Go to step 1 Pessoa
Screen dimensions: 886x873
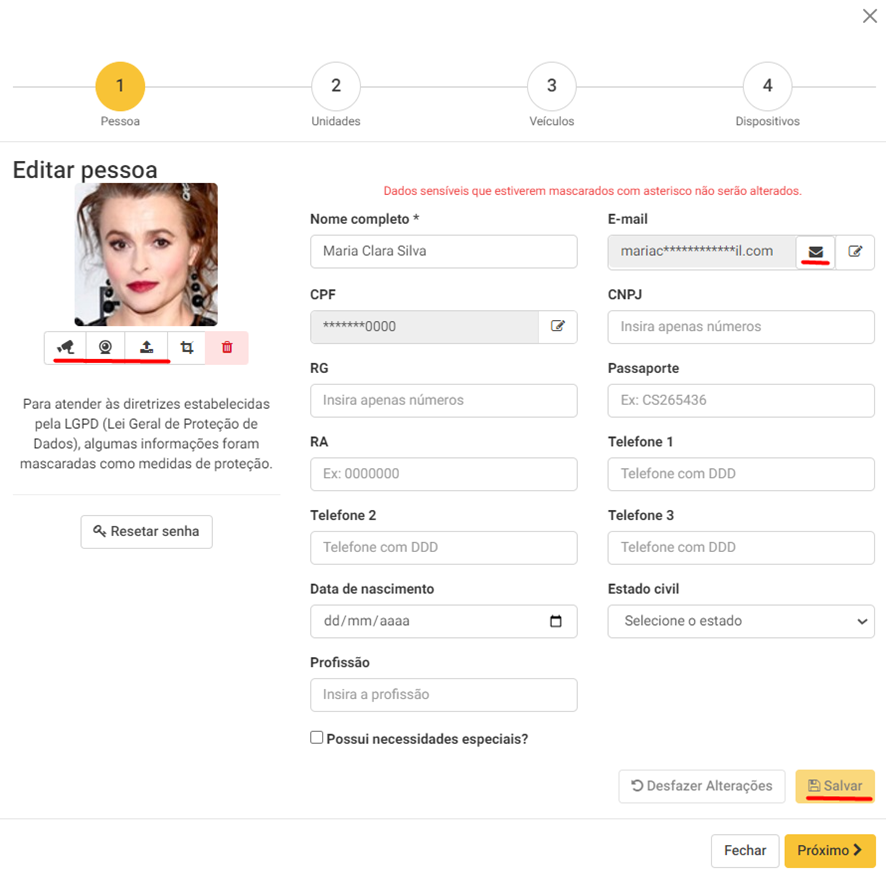tap(120, 86)
